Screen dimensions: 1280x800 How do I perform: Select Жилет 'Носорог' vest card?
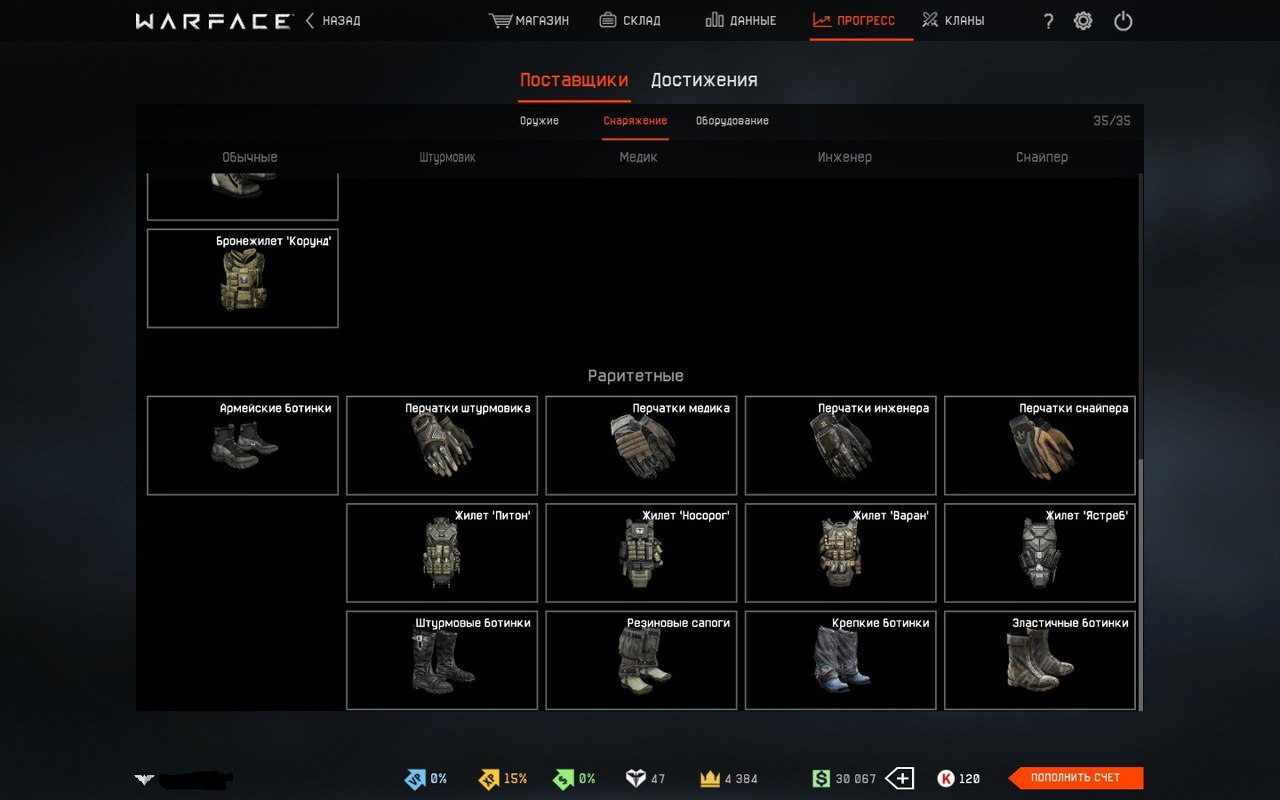point(641,553)
